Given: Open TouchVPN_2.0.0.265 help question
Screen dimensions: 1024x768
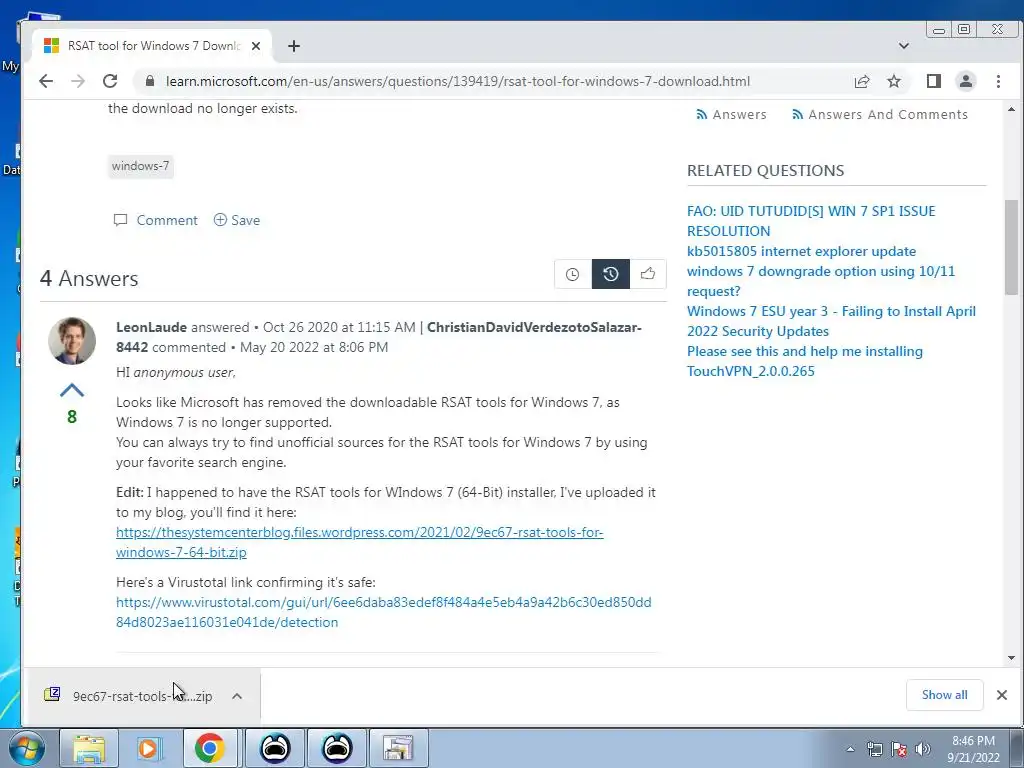Looking at the screenshot, I should tap(805, 361).
